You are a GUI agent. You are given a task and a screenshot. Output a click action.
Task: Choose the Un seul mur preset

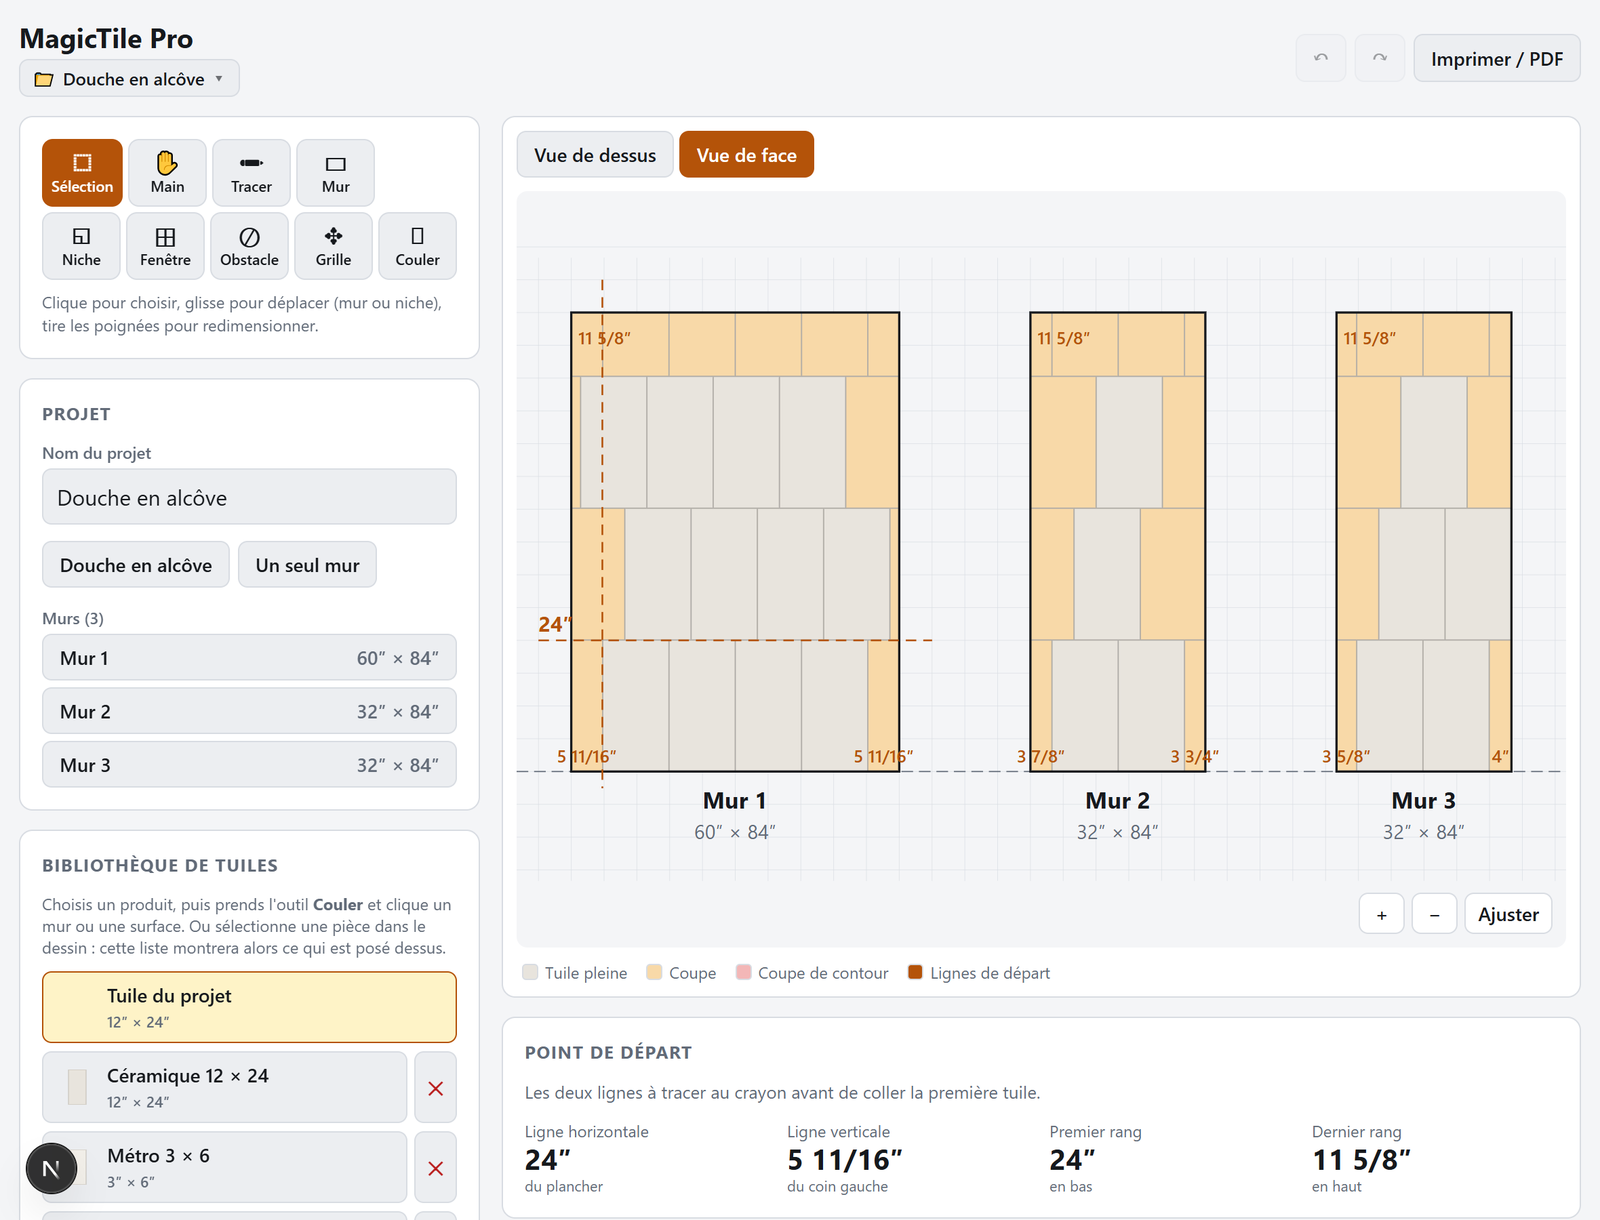point(307,565)
